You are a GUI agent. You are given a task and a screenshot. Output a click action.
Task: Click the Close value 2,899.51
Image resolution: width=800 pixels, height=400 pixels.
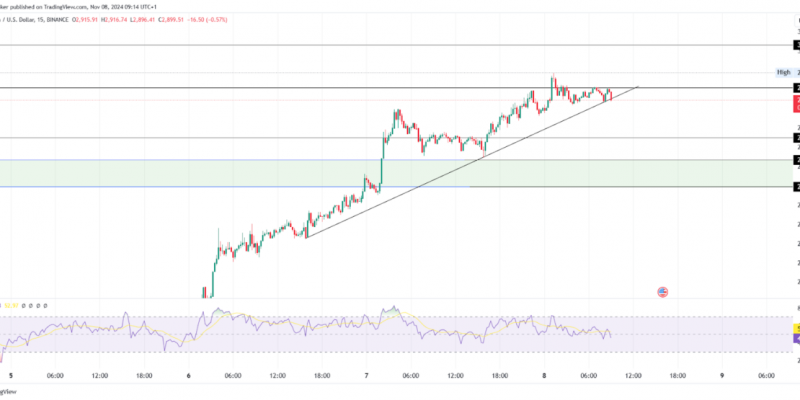click(172, 19)
